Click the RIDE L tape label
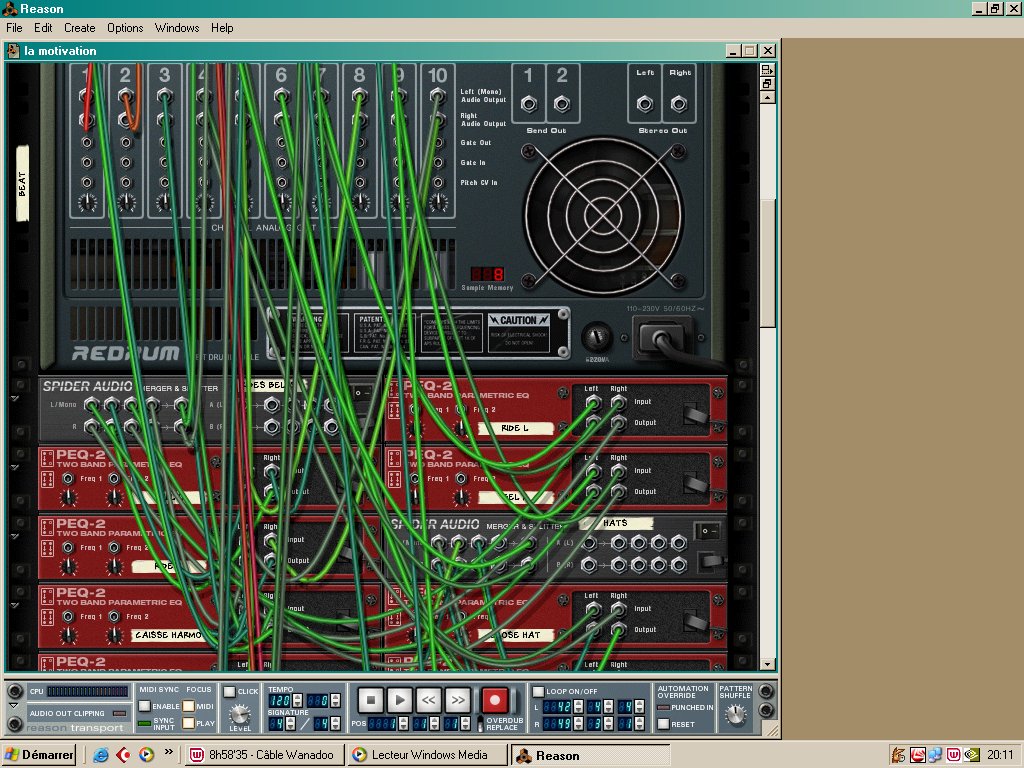1024x768 pixels. coord(516,428)
